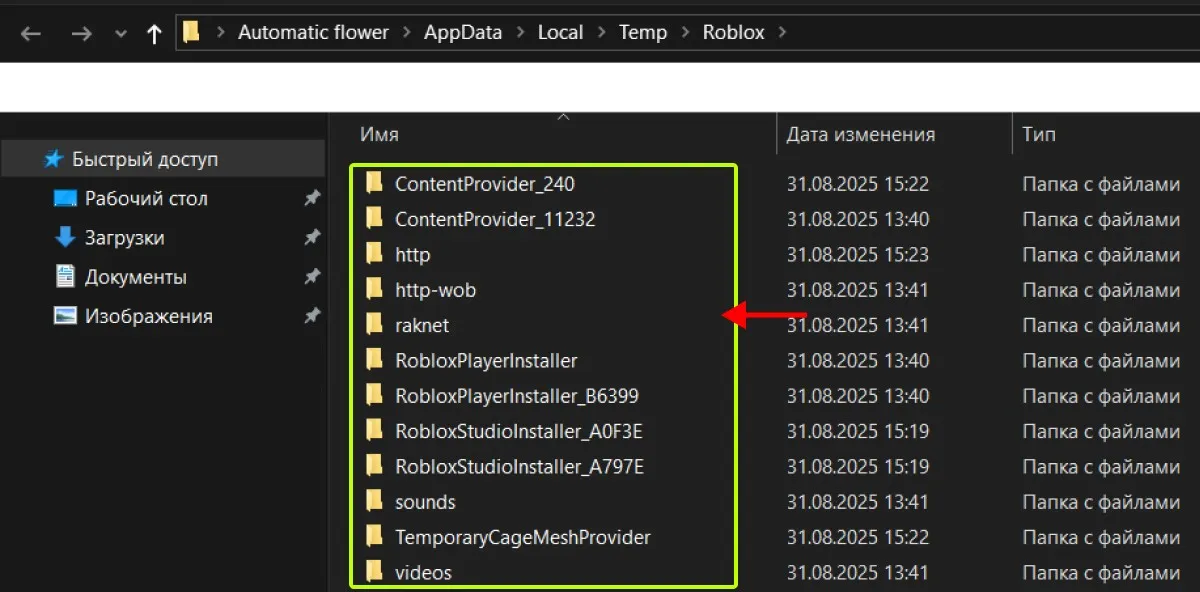
Task: Click the Рабочий стол desktop icon
Action: coord(65,198)
